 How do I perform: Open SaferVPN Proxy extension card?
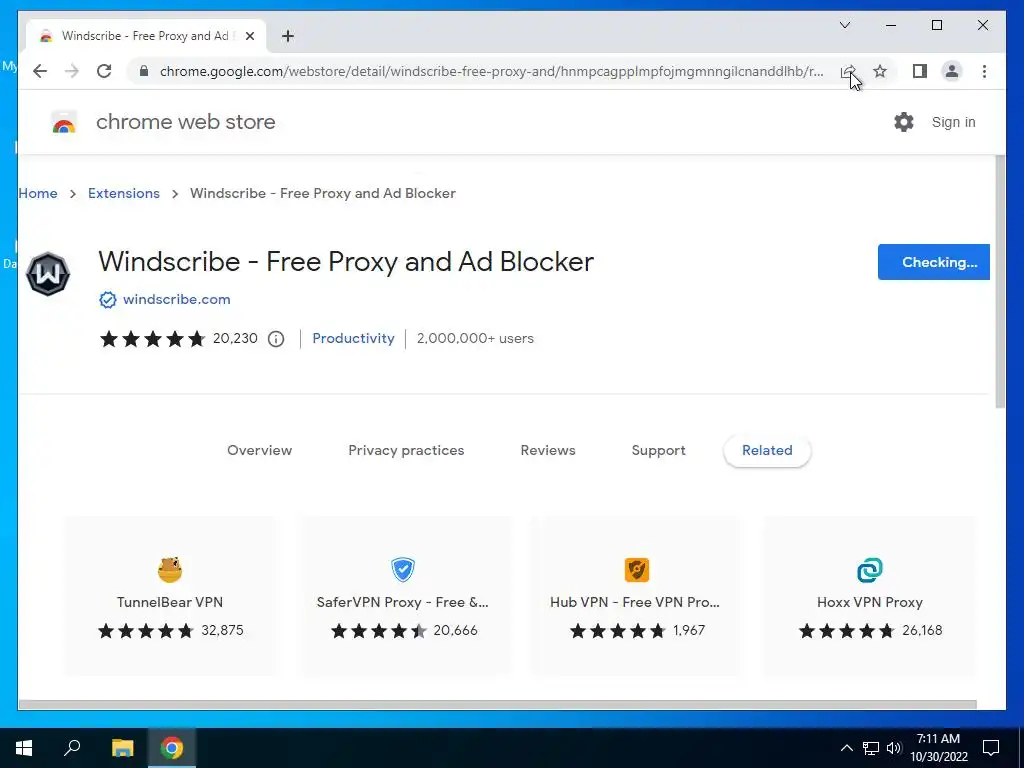pos(404,596)
